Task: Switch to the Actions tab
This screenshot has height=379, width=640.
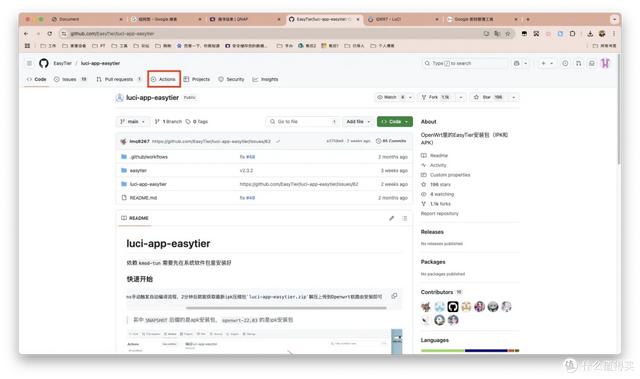Action: pos(164,79)
